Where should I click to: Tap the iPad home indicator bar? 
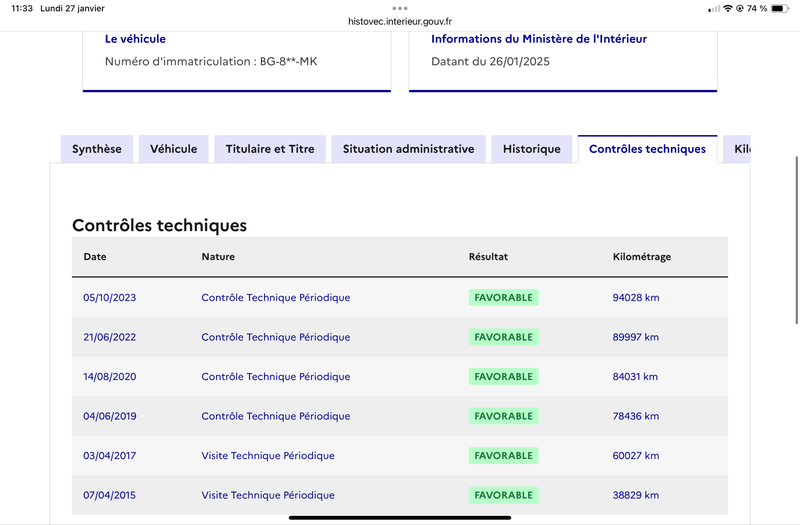(x=400, y=517)
